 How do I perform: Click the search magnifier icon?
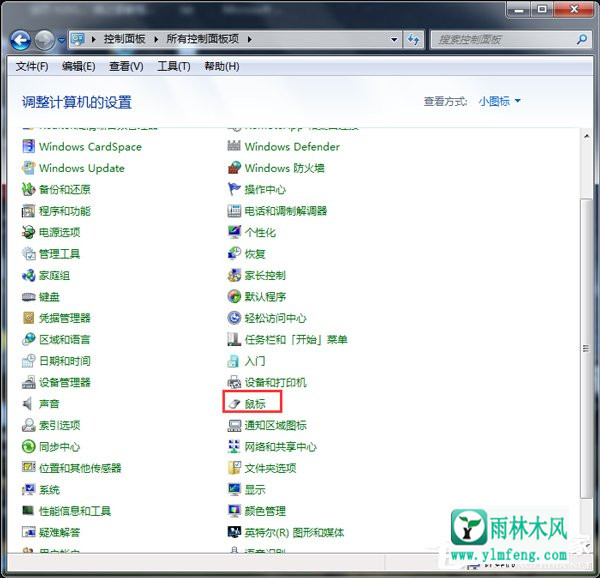coord(582,39)
